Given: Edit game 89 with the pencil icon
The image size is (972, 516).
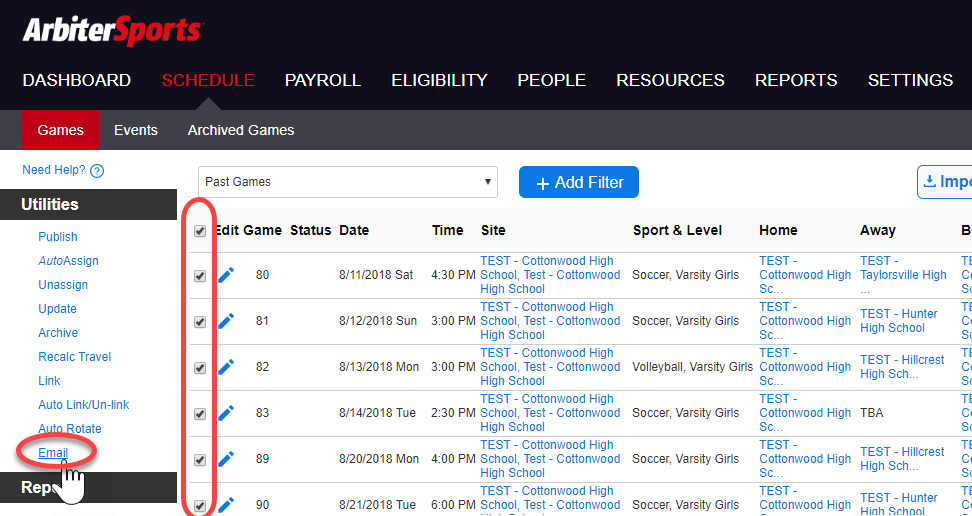Looking at the screenshot, I should tap(226, 458).
